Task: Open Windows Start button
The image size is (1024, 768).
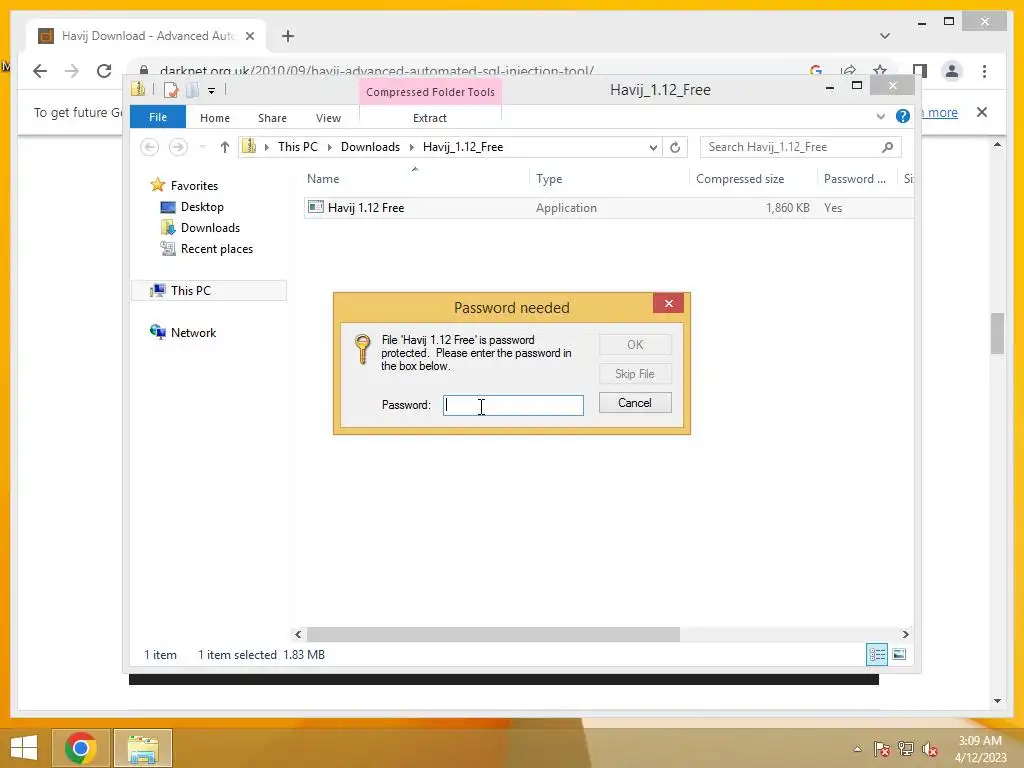Action: point(24,748)
